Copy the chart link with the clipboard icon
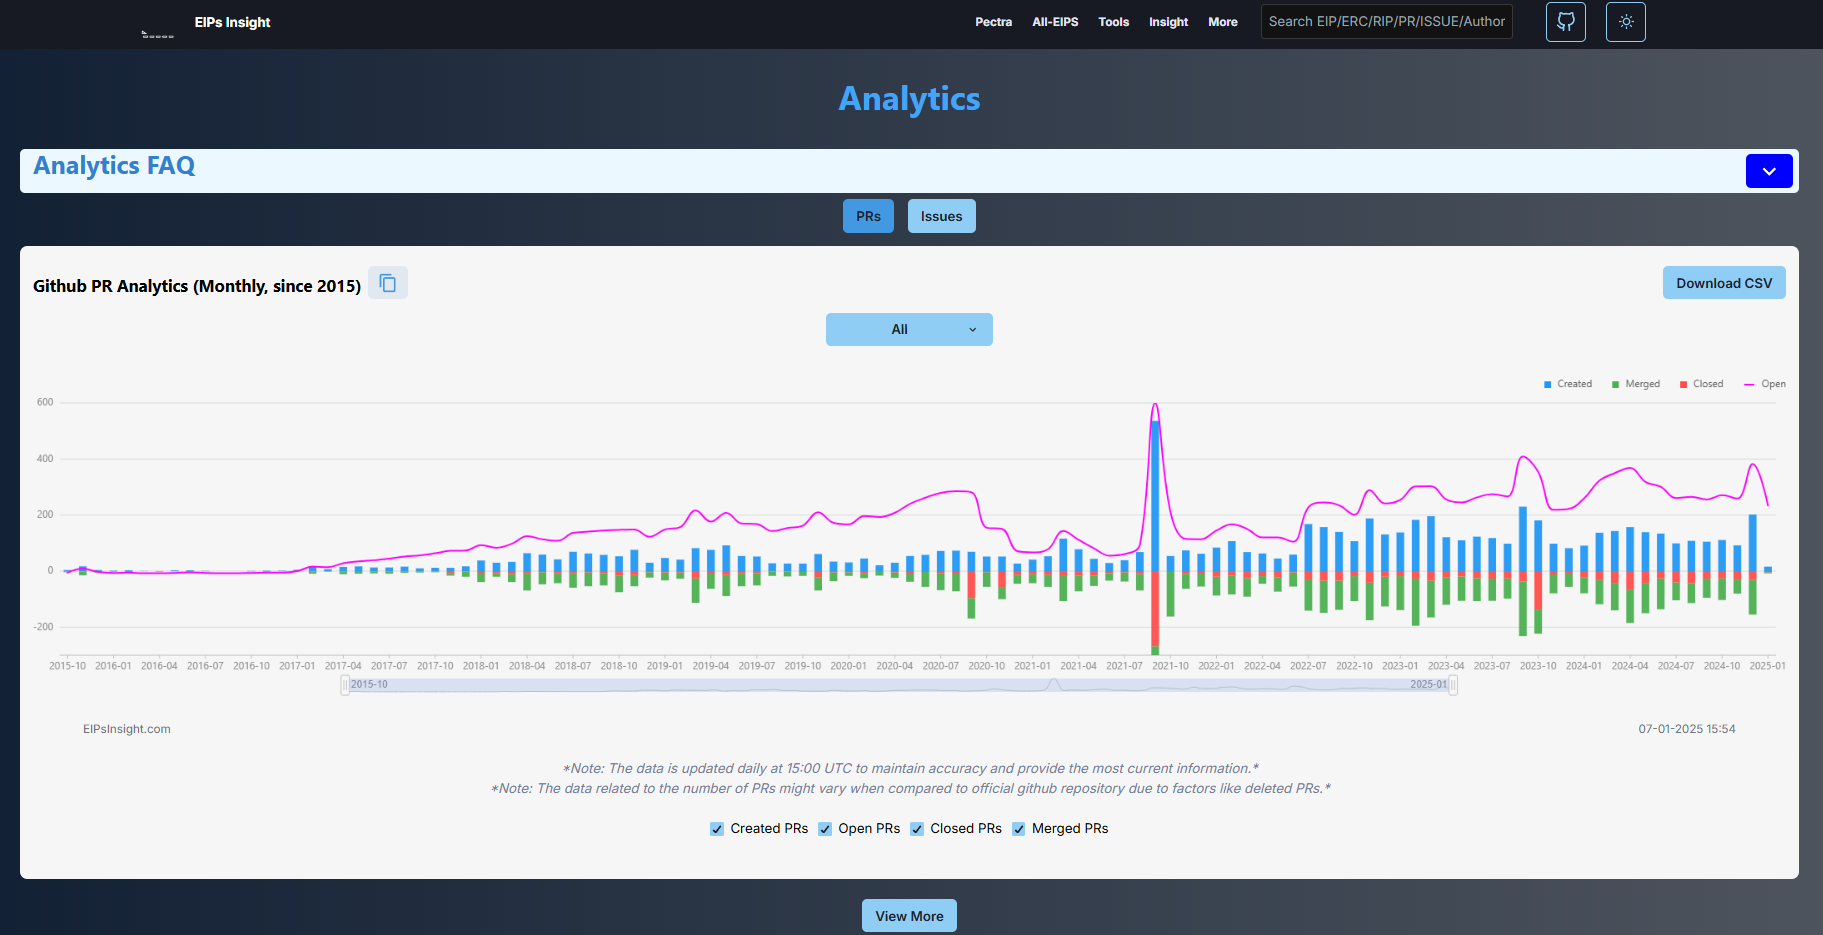 (x=388, y=284)
